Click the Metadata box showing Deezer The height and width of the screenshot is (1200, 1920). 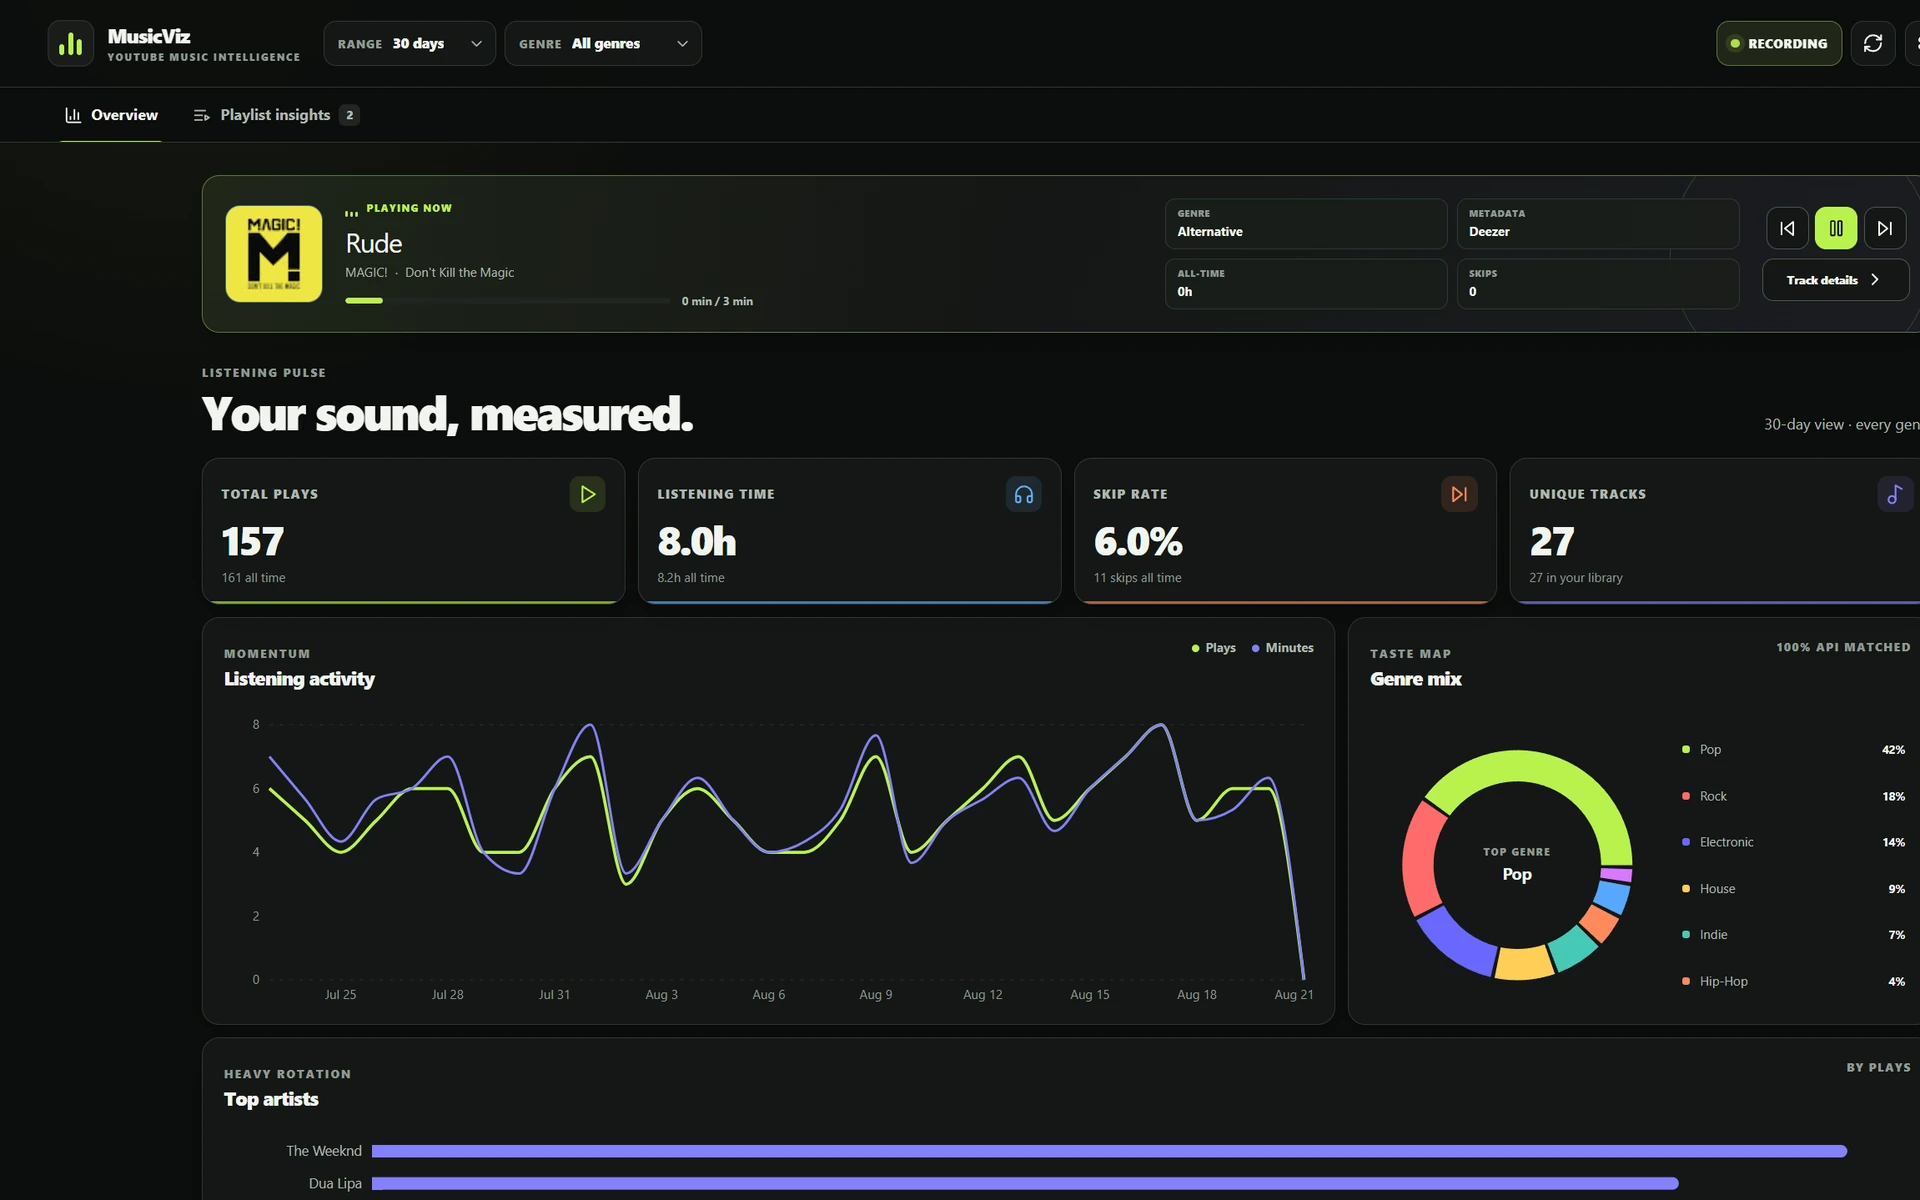(x=1597, y=224)
